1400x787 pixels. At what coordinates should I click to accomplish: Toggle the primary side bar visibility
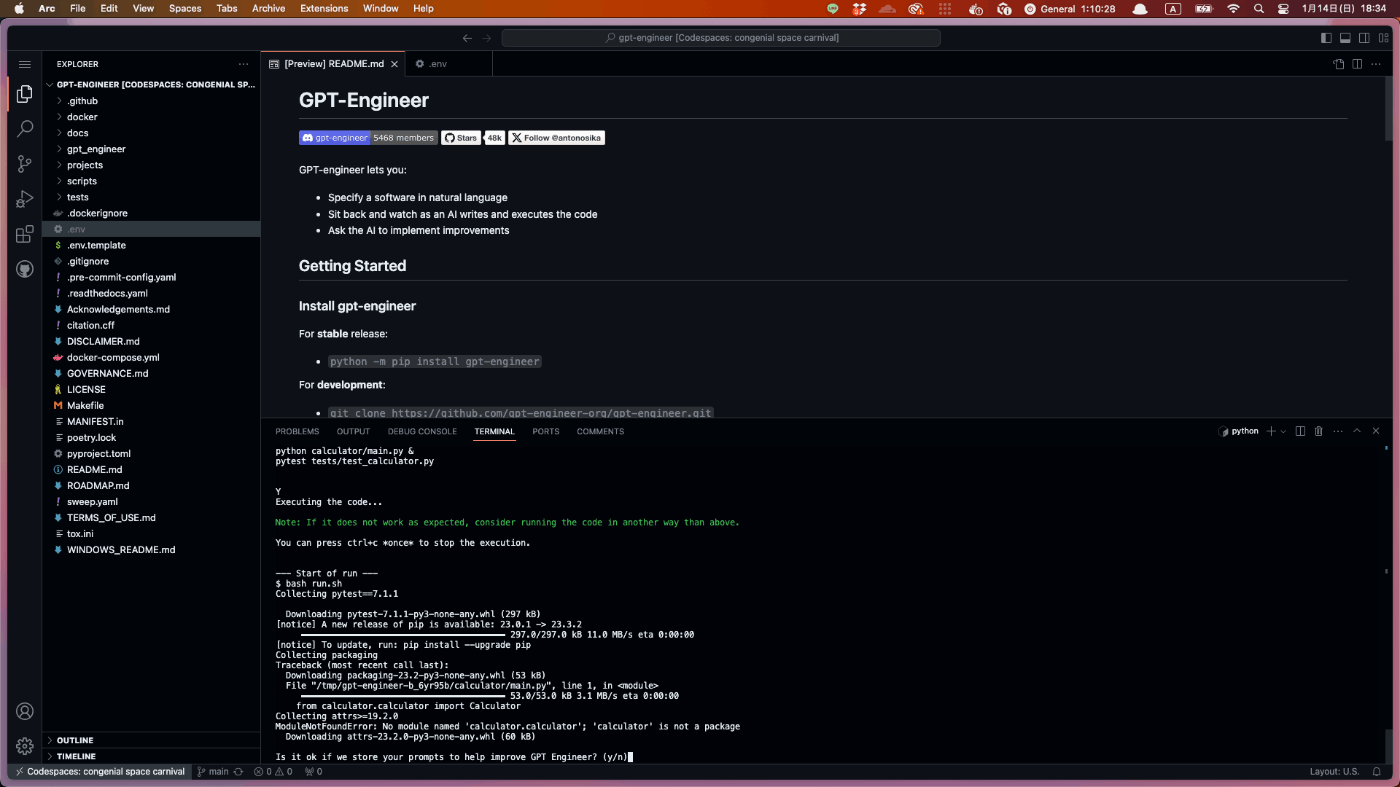coord(1326,38)
